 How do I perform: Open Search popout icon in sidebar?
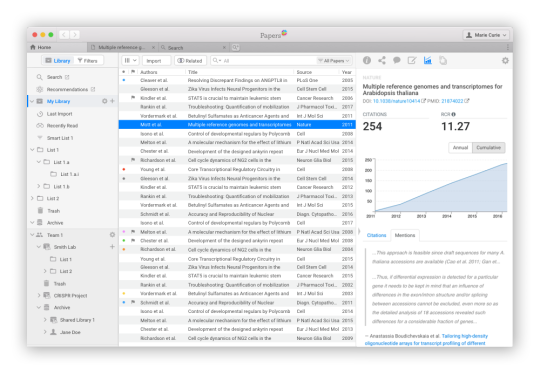[x=68, y=77]
